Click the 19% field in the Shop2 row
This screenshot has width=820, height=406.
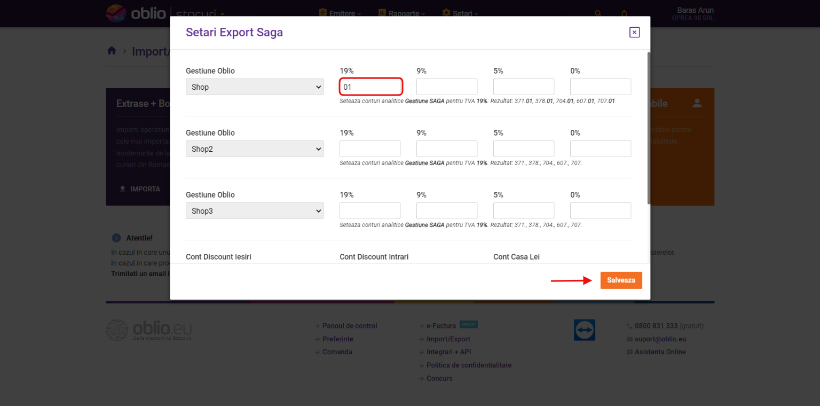pos(370,149)
